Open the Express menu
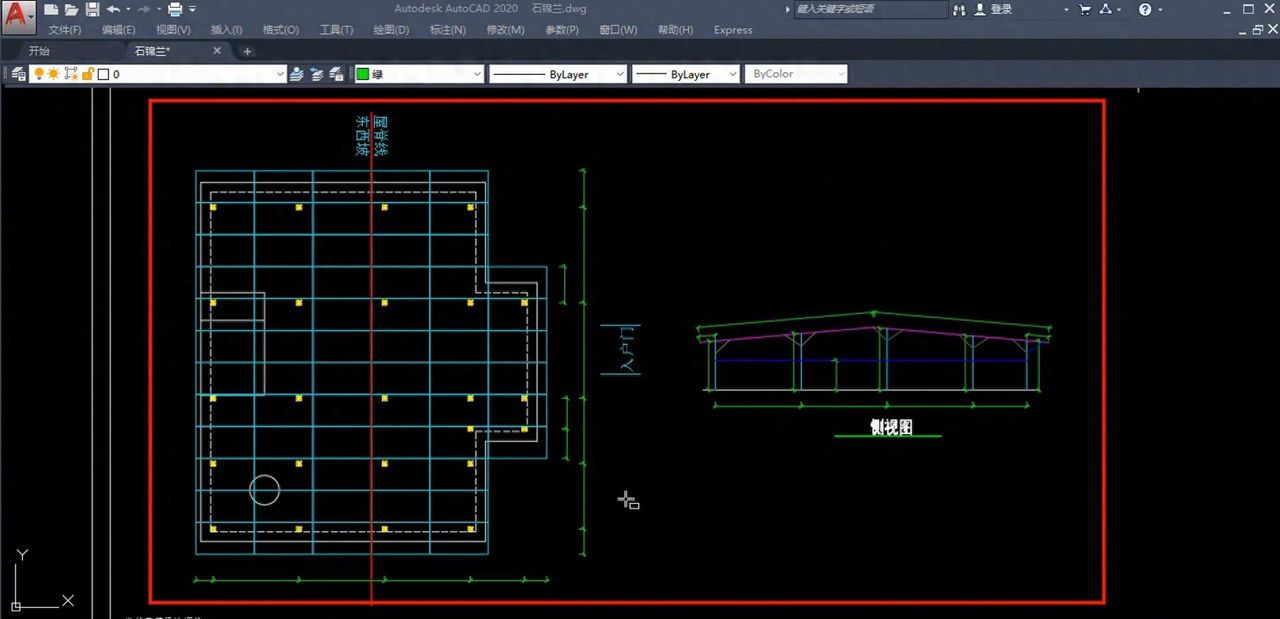The image size is (1280, 619). [x=733, y=30]
